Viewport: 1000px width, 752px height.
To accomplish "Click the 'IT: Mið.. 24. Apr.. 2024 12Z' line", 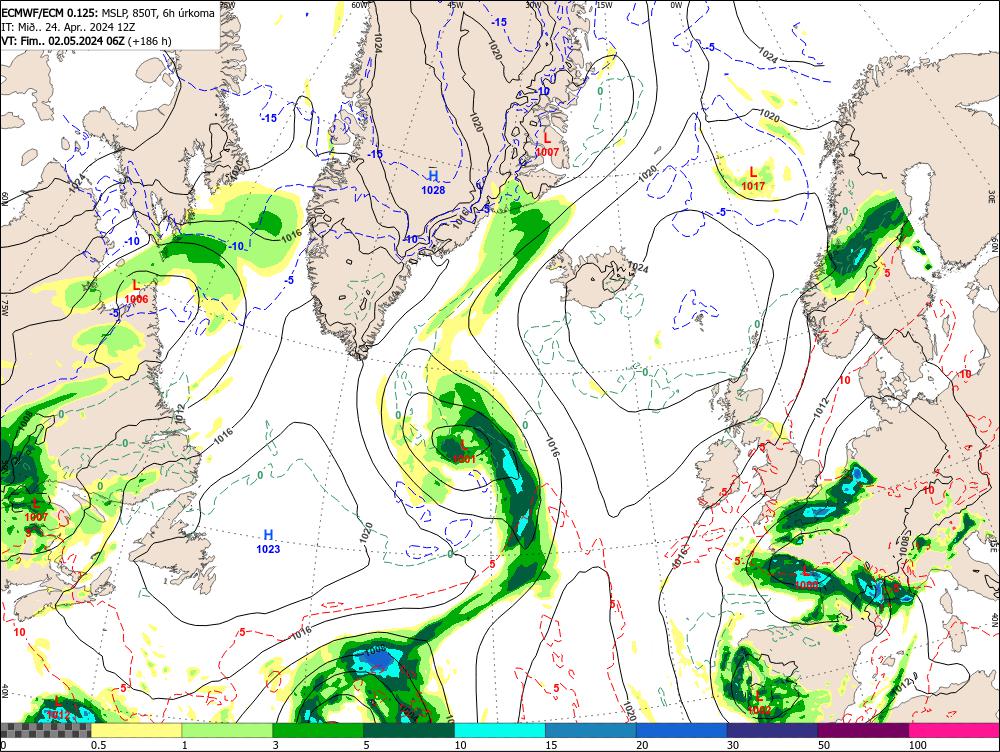I will pos(68,27).
